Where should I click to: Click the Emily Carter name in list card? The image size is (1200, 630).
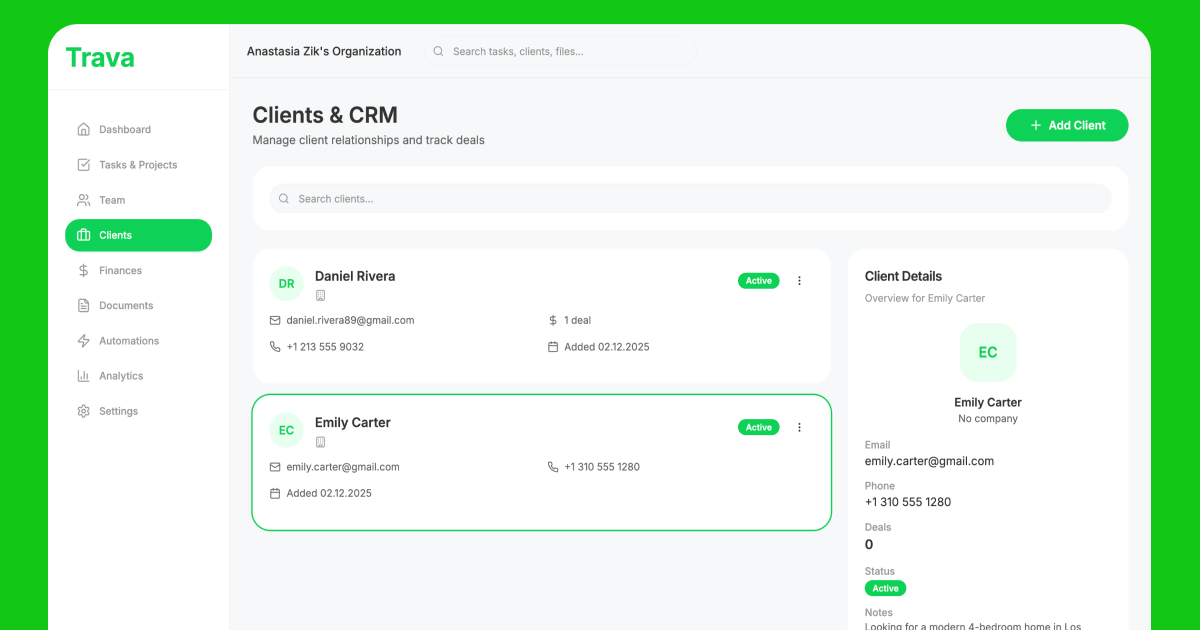pos(353,422)
